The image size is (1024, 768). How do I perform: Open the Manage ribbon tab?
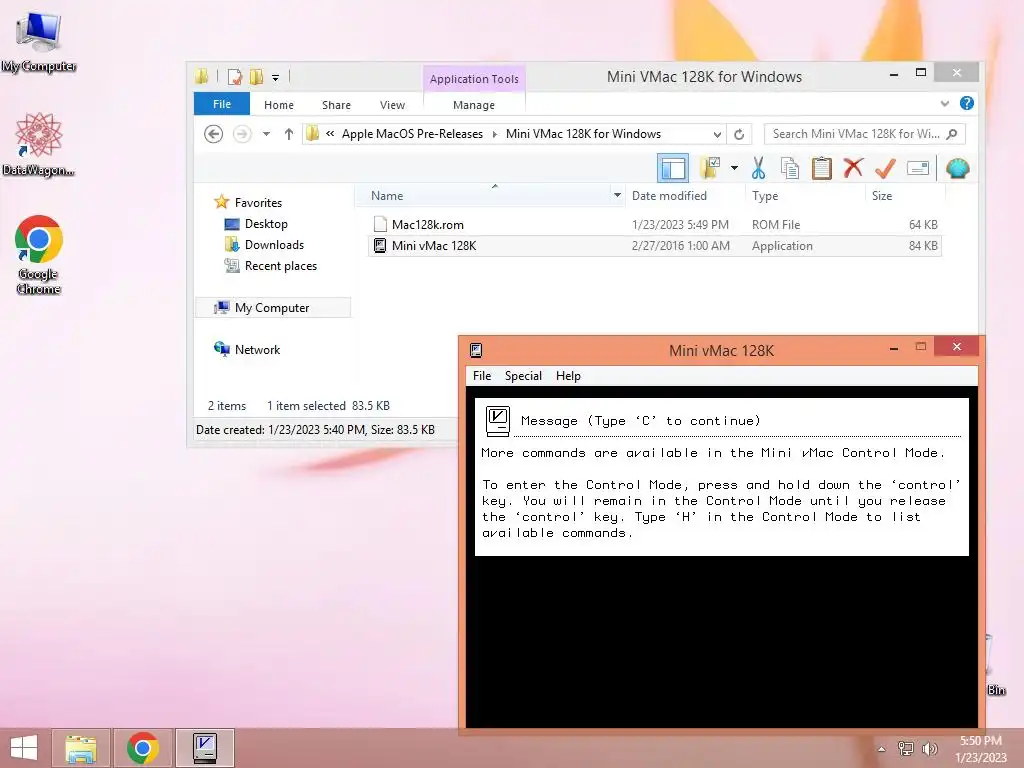pos(474,104)
